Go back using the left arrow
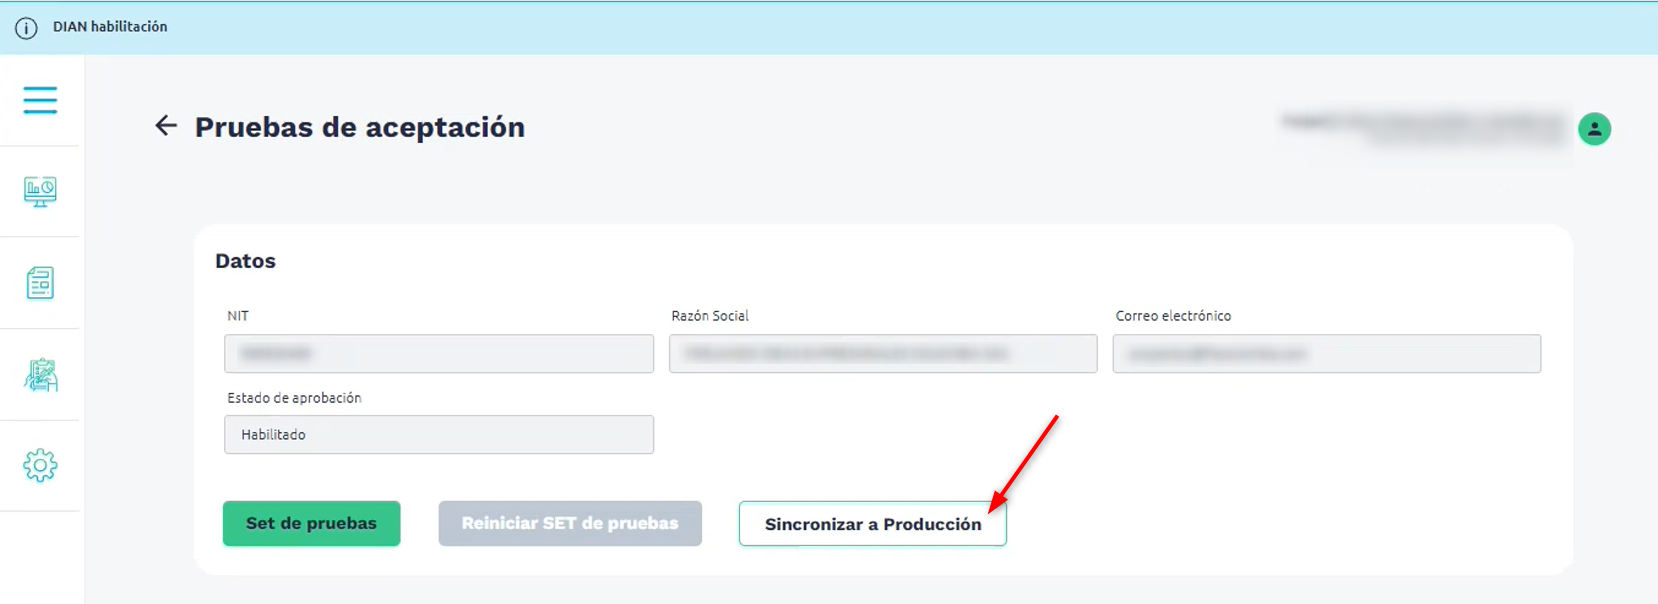 (166, 126)
